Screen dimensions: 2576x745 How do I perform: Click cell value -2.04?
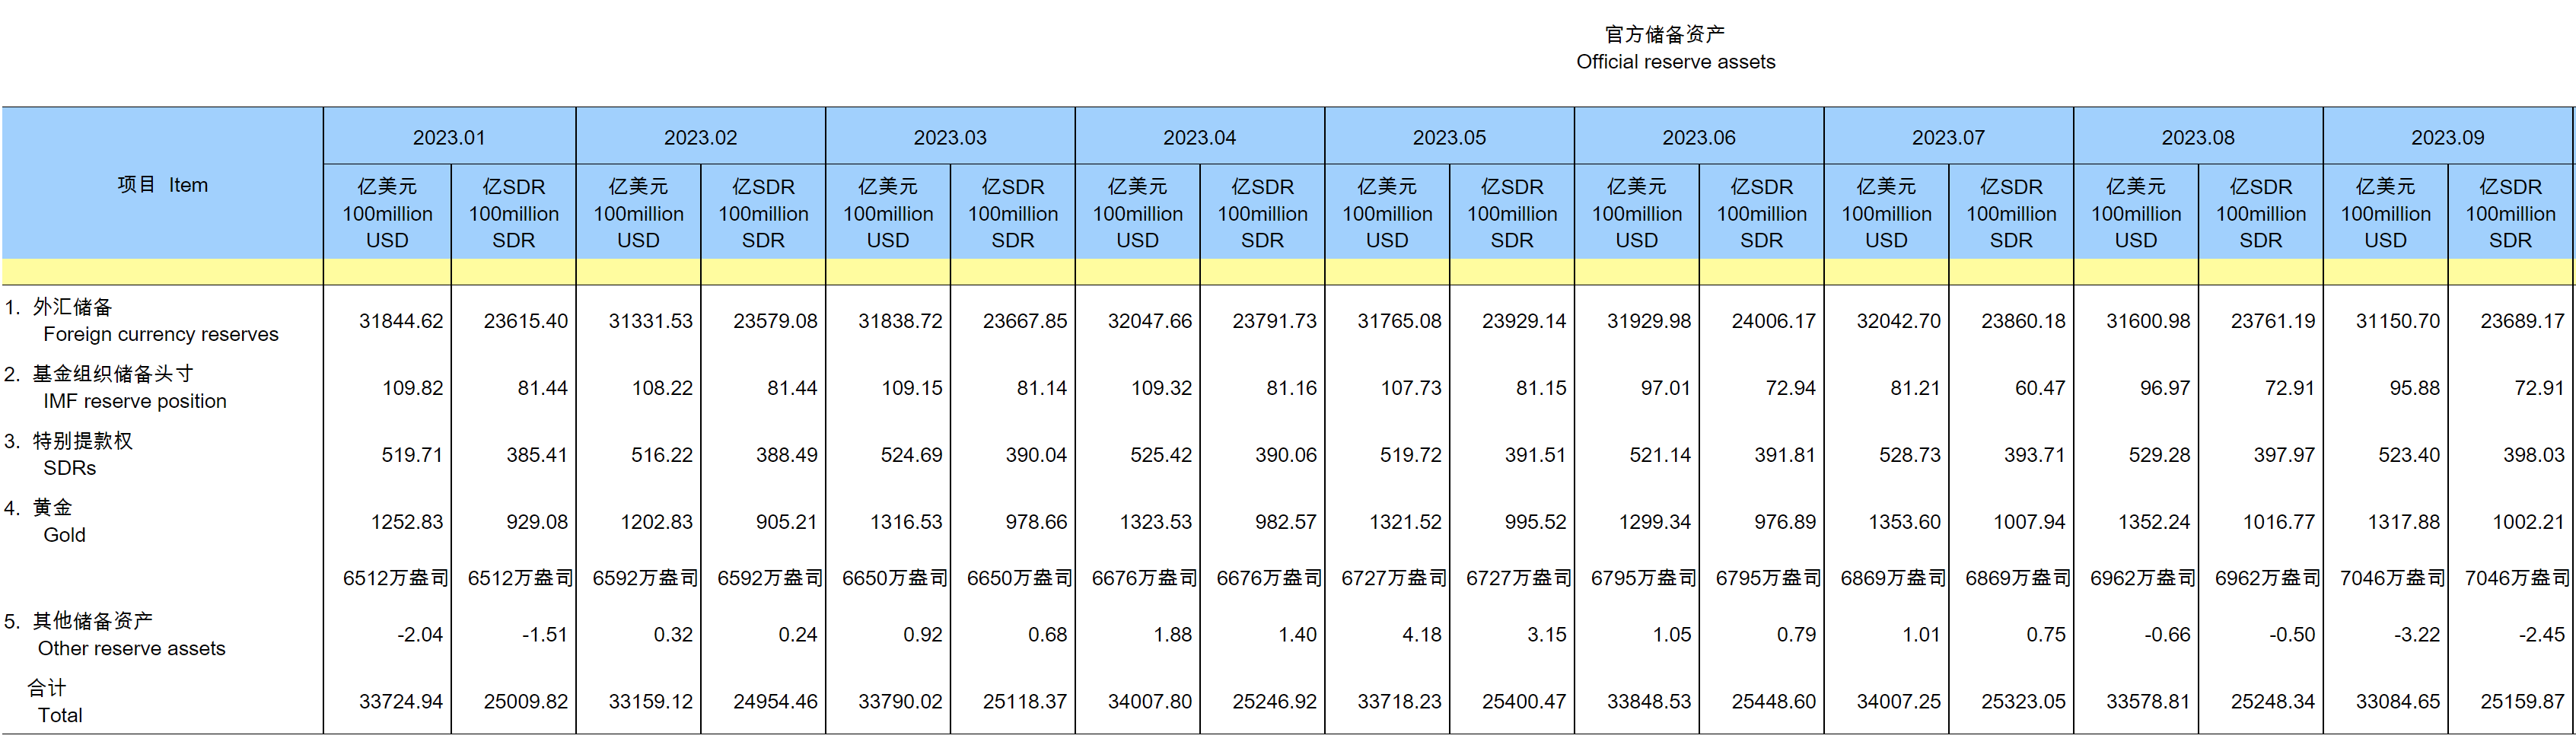tap(420, 635)
